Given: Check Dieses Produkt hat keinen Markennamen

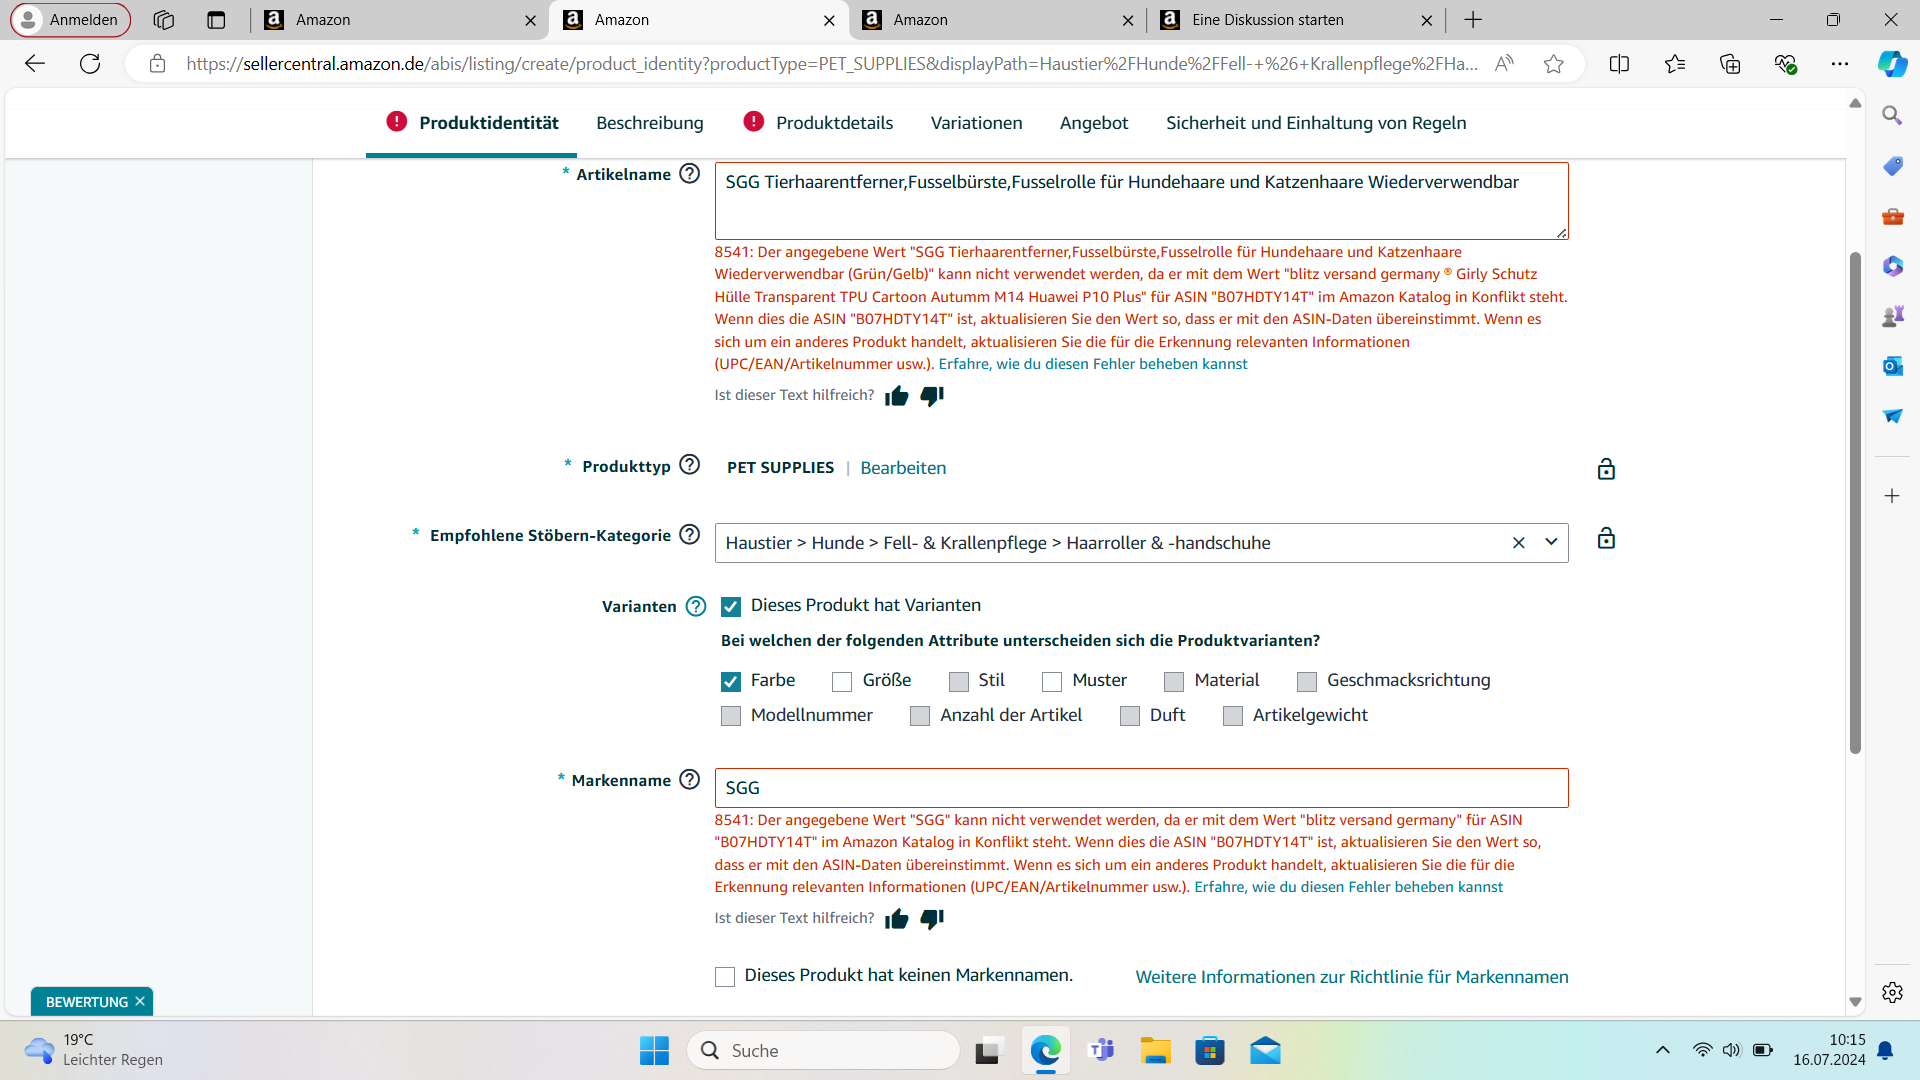Looking at the screenshot, I should (725, 977).
